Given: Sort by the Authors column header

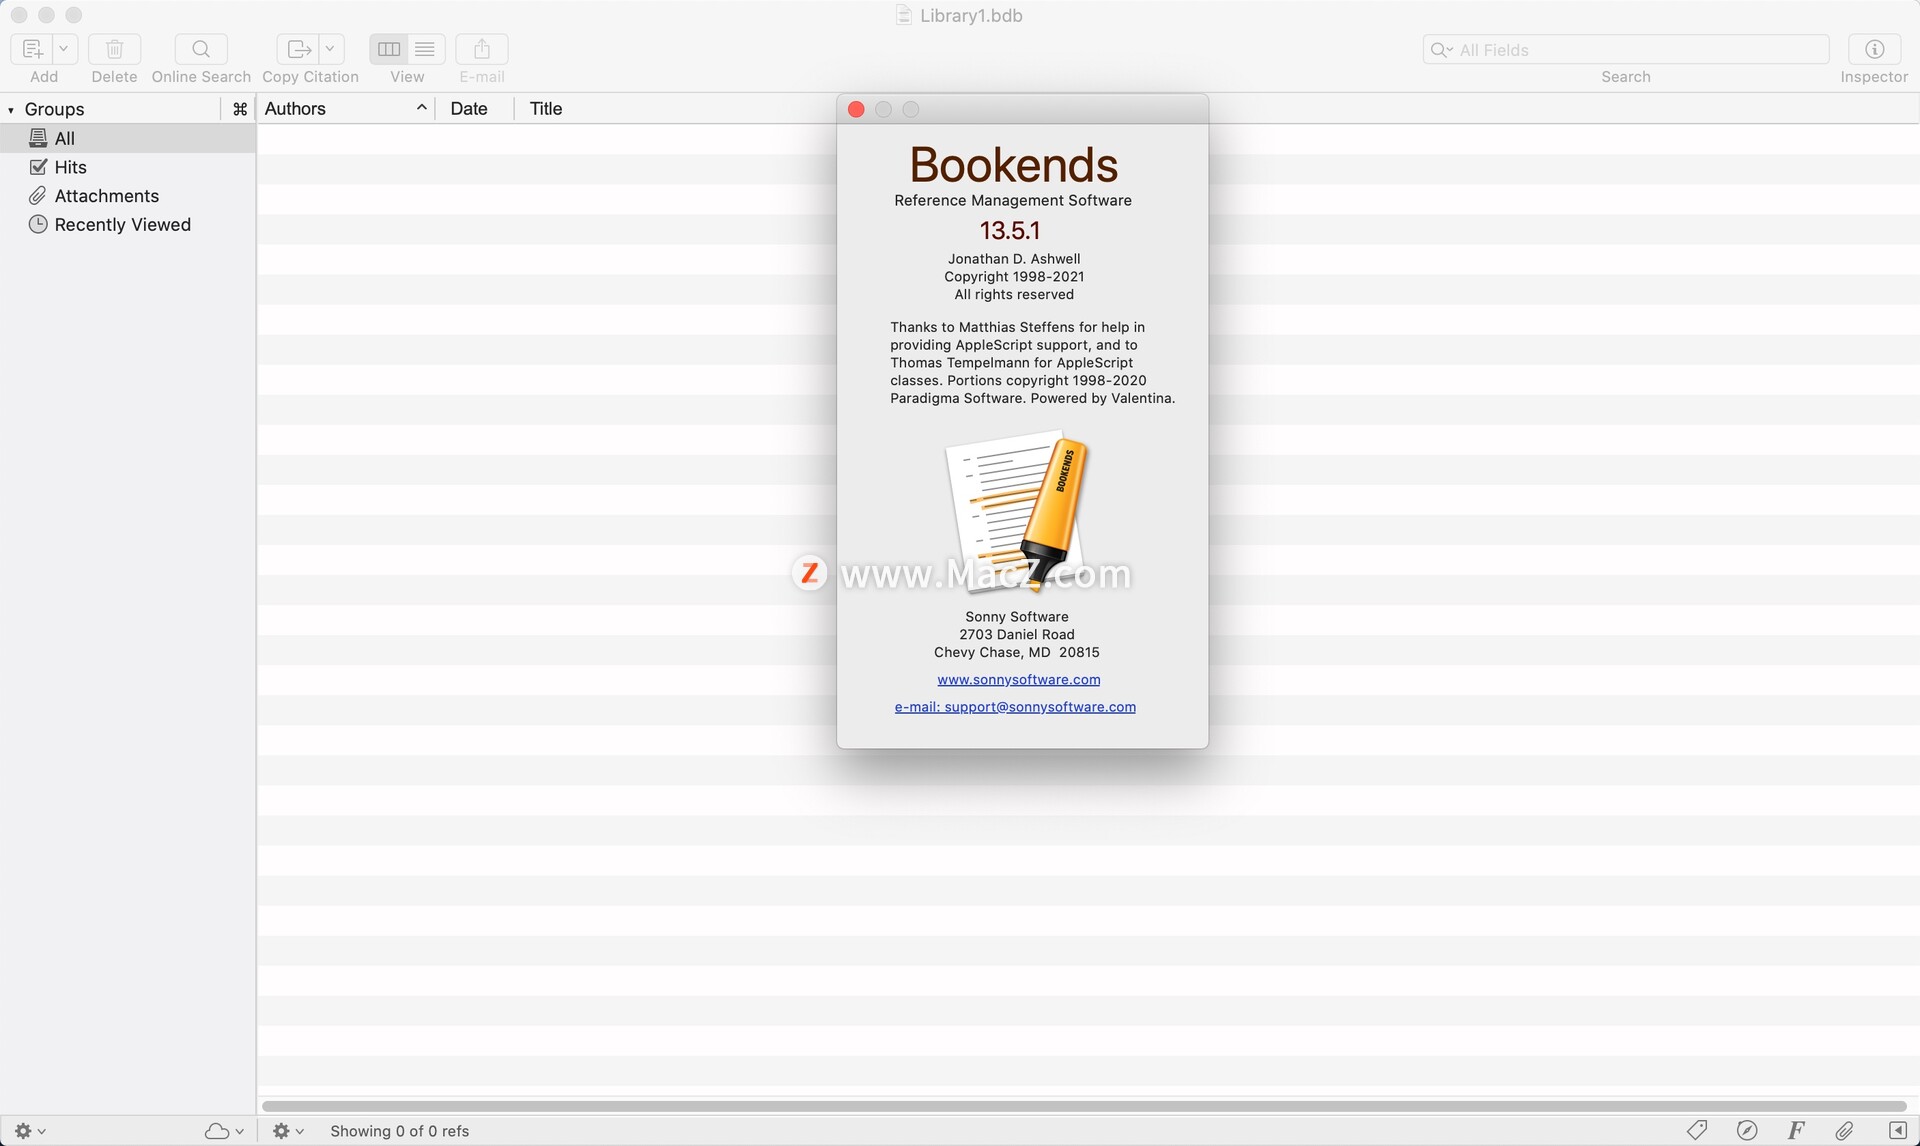Looking at the screenshot, I should (x=346, y=109).
